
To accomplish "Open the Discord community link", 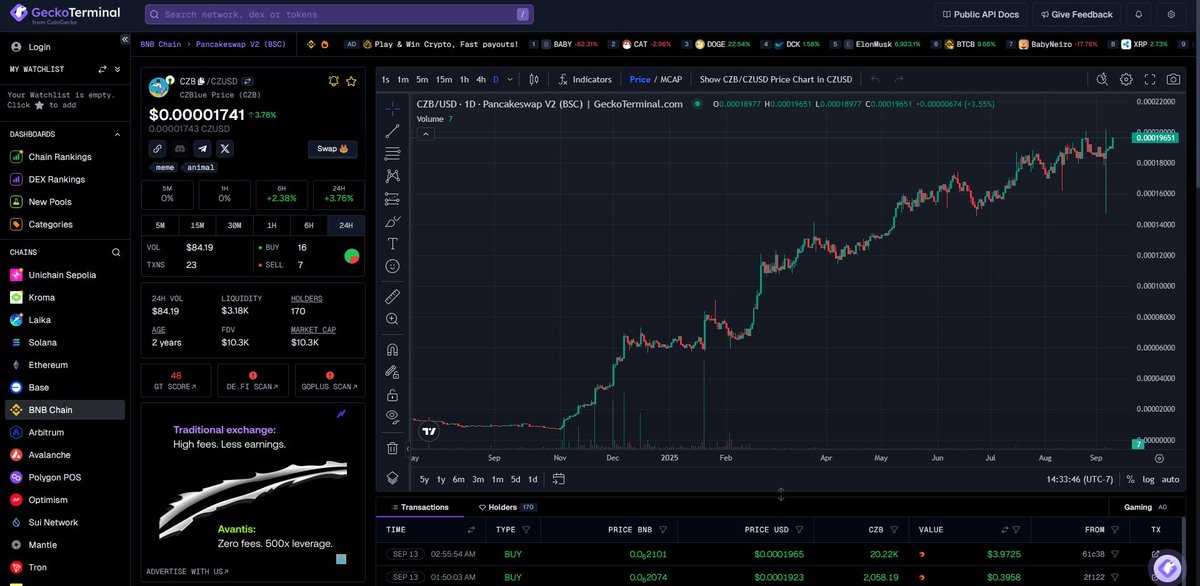I will [x=180, y=148].
